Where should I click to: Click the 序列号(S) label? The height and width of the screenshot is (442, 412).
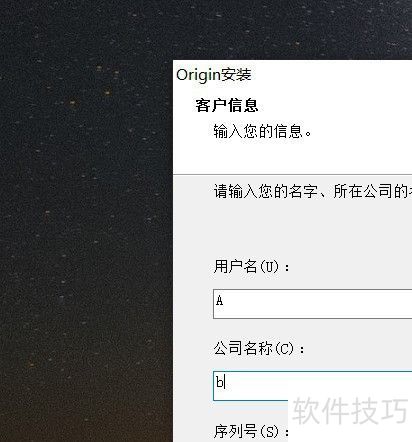click(251, 431)
